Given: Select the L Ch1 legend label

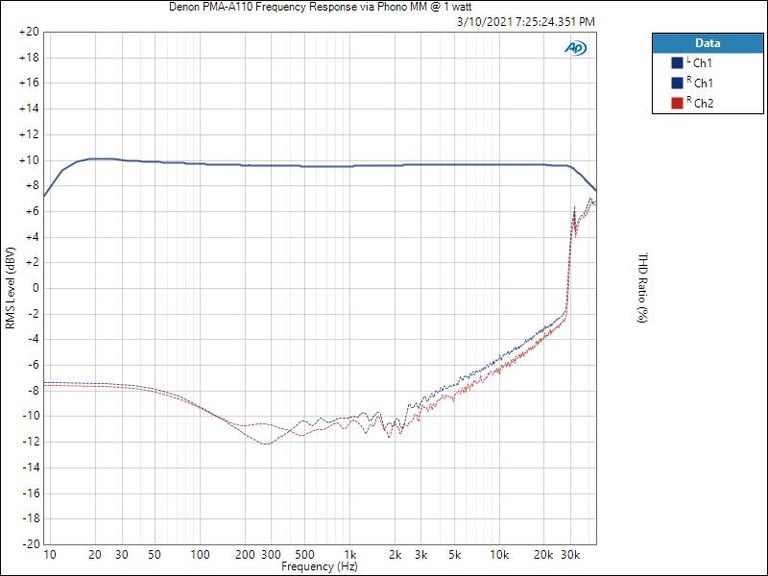Looking at the screenshot, I should (x=700, y=62).
